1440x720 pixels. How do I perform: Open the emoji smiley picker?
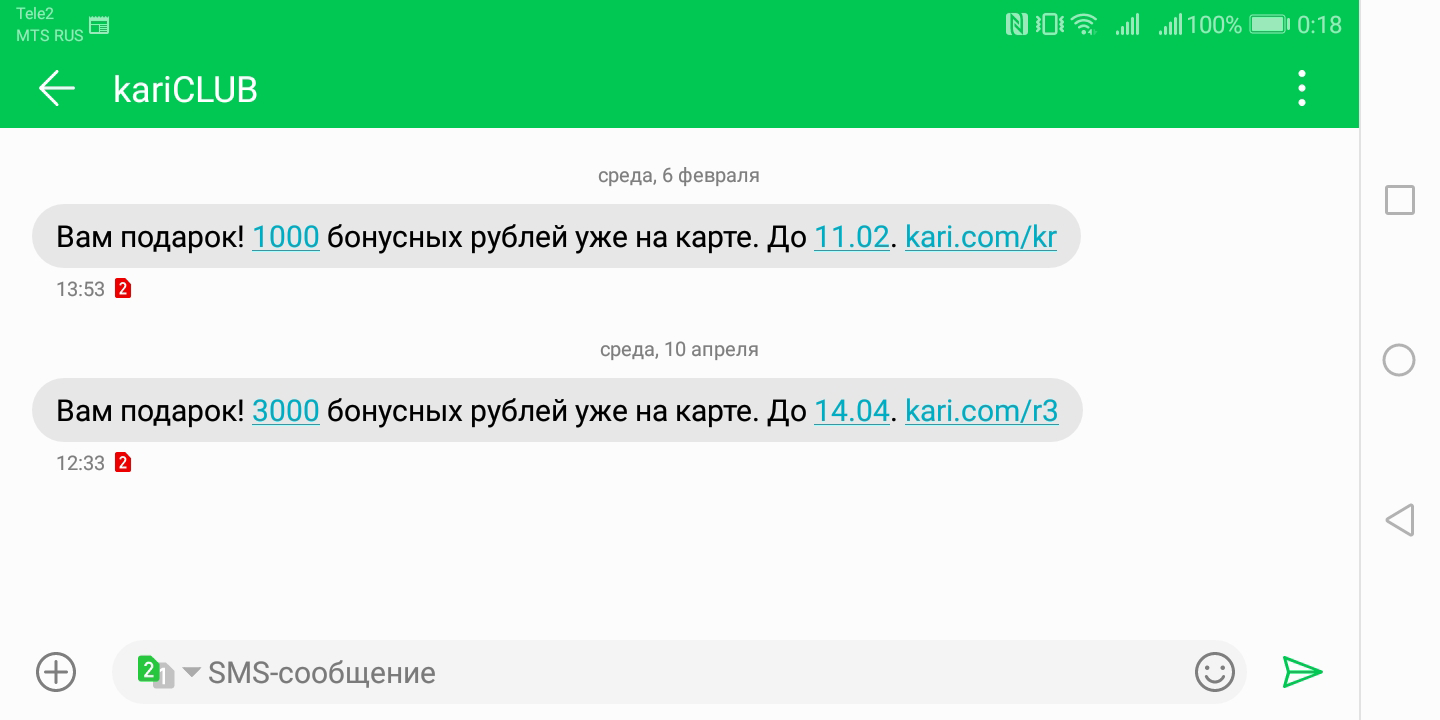point(1215,672)
